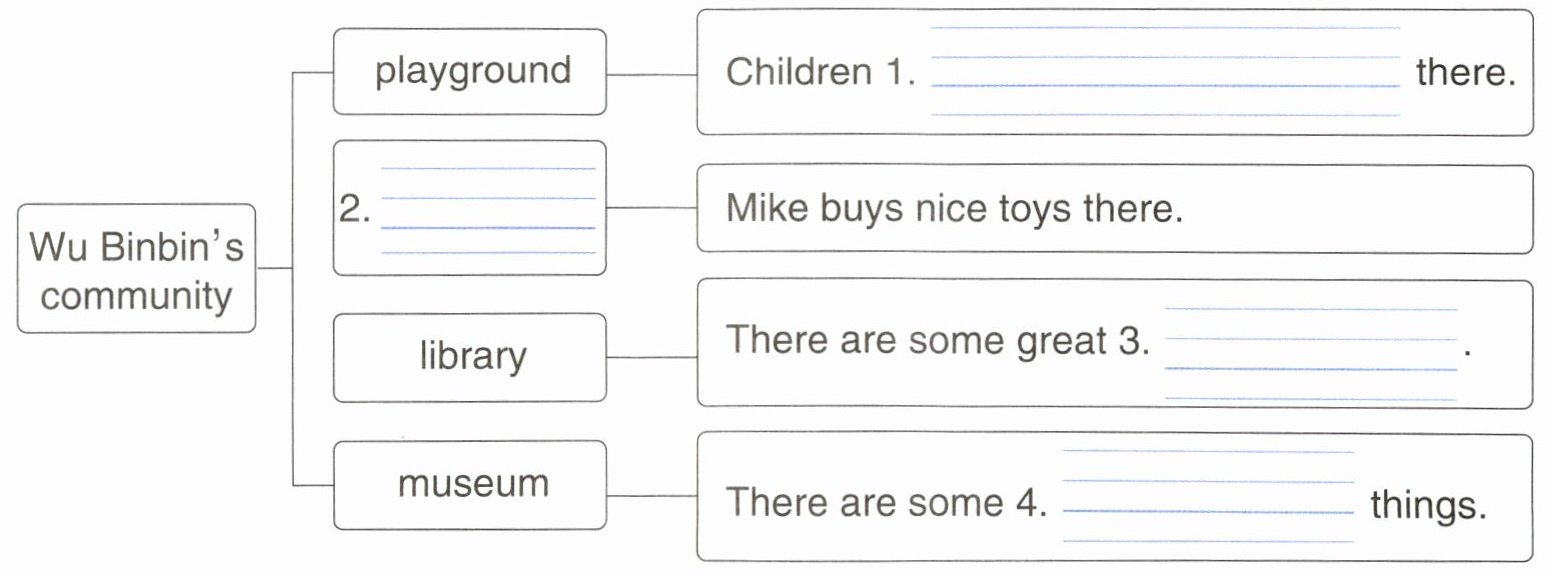Click blank 3 lines after "great"
Screen dimensions: 1552x576
1310,355
